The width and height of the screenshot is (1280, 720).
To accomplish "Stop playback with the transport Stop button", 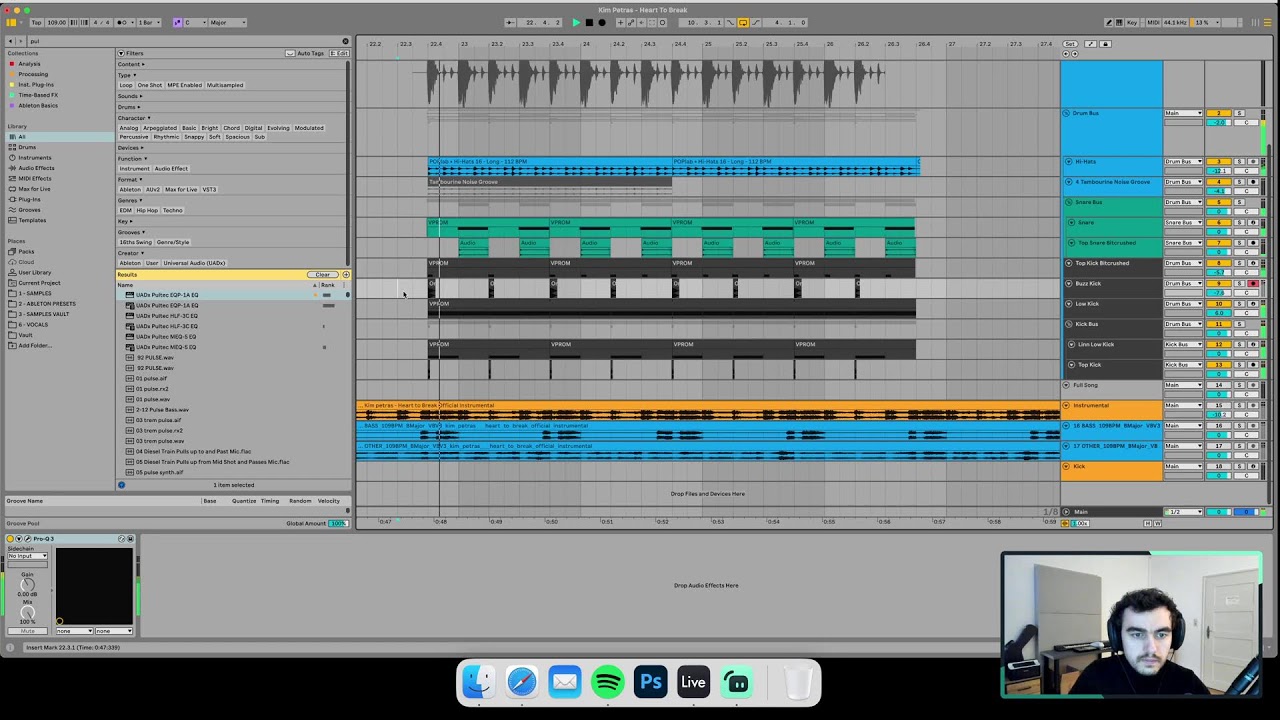I will coord(589,22).
